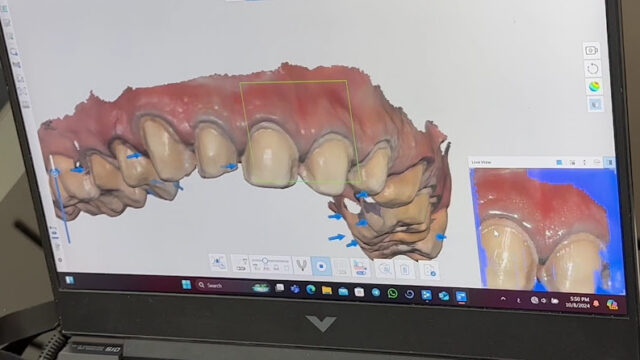
Task: Click the widgets icon at taskbar far left
Action: [x=70, y=280]
